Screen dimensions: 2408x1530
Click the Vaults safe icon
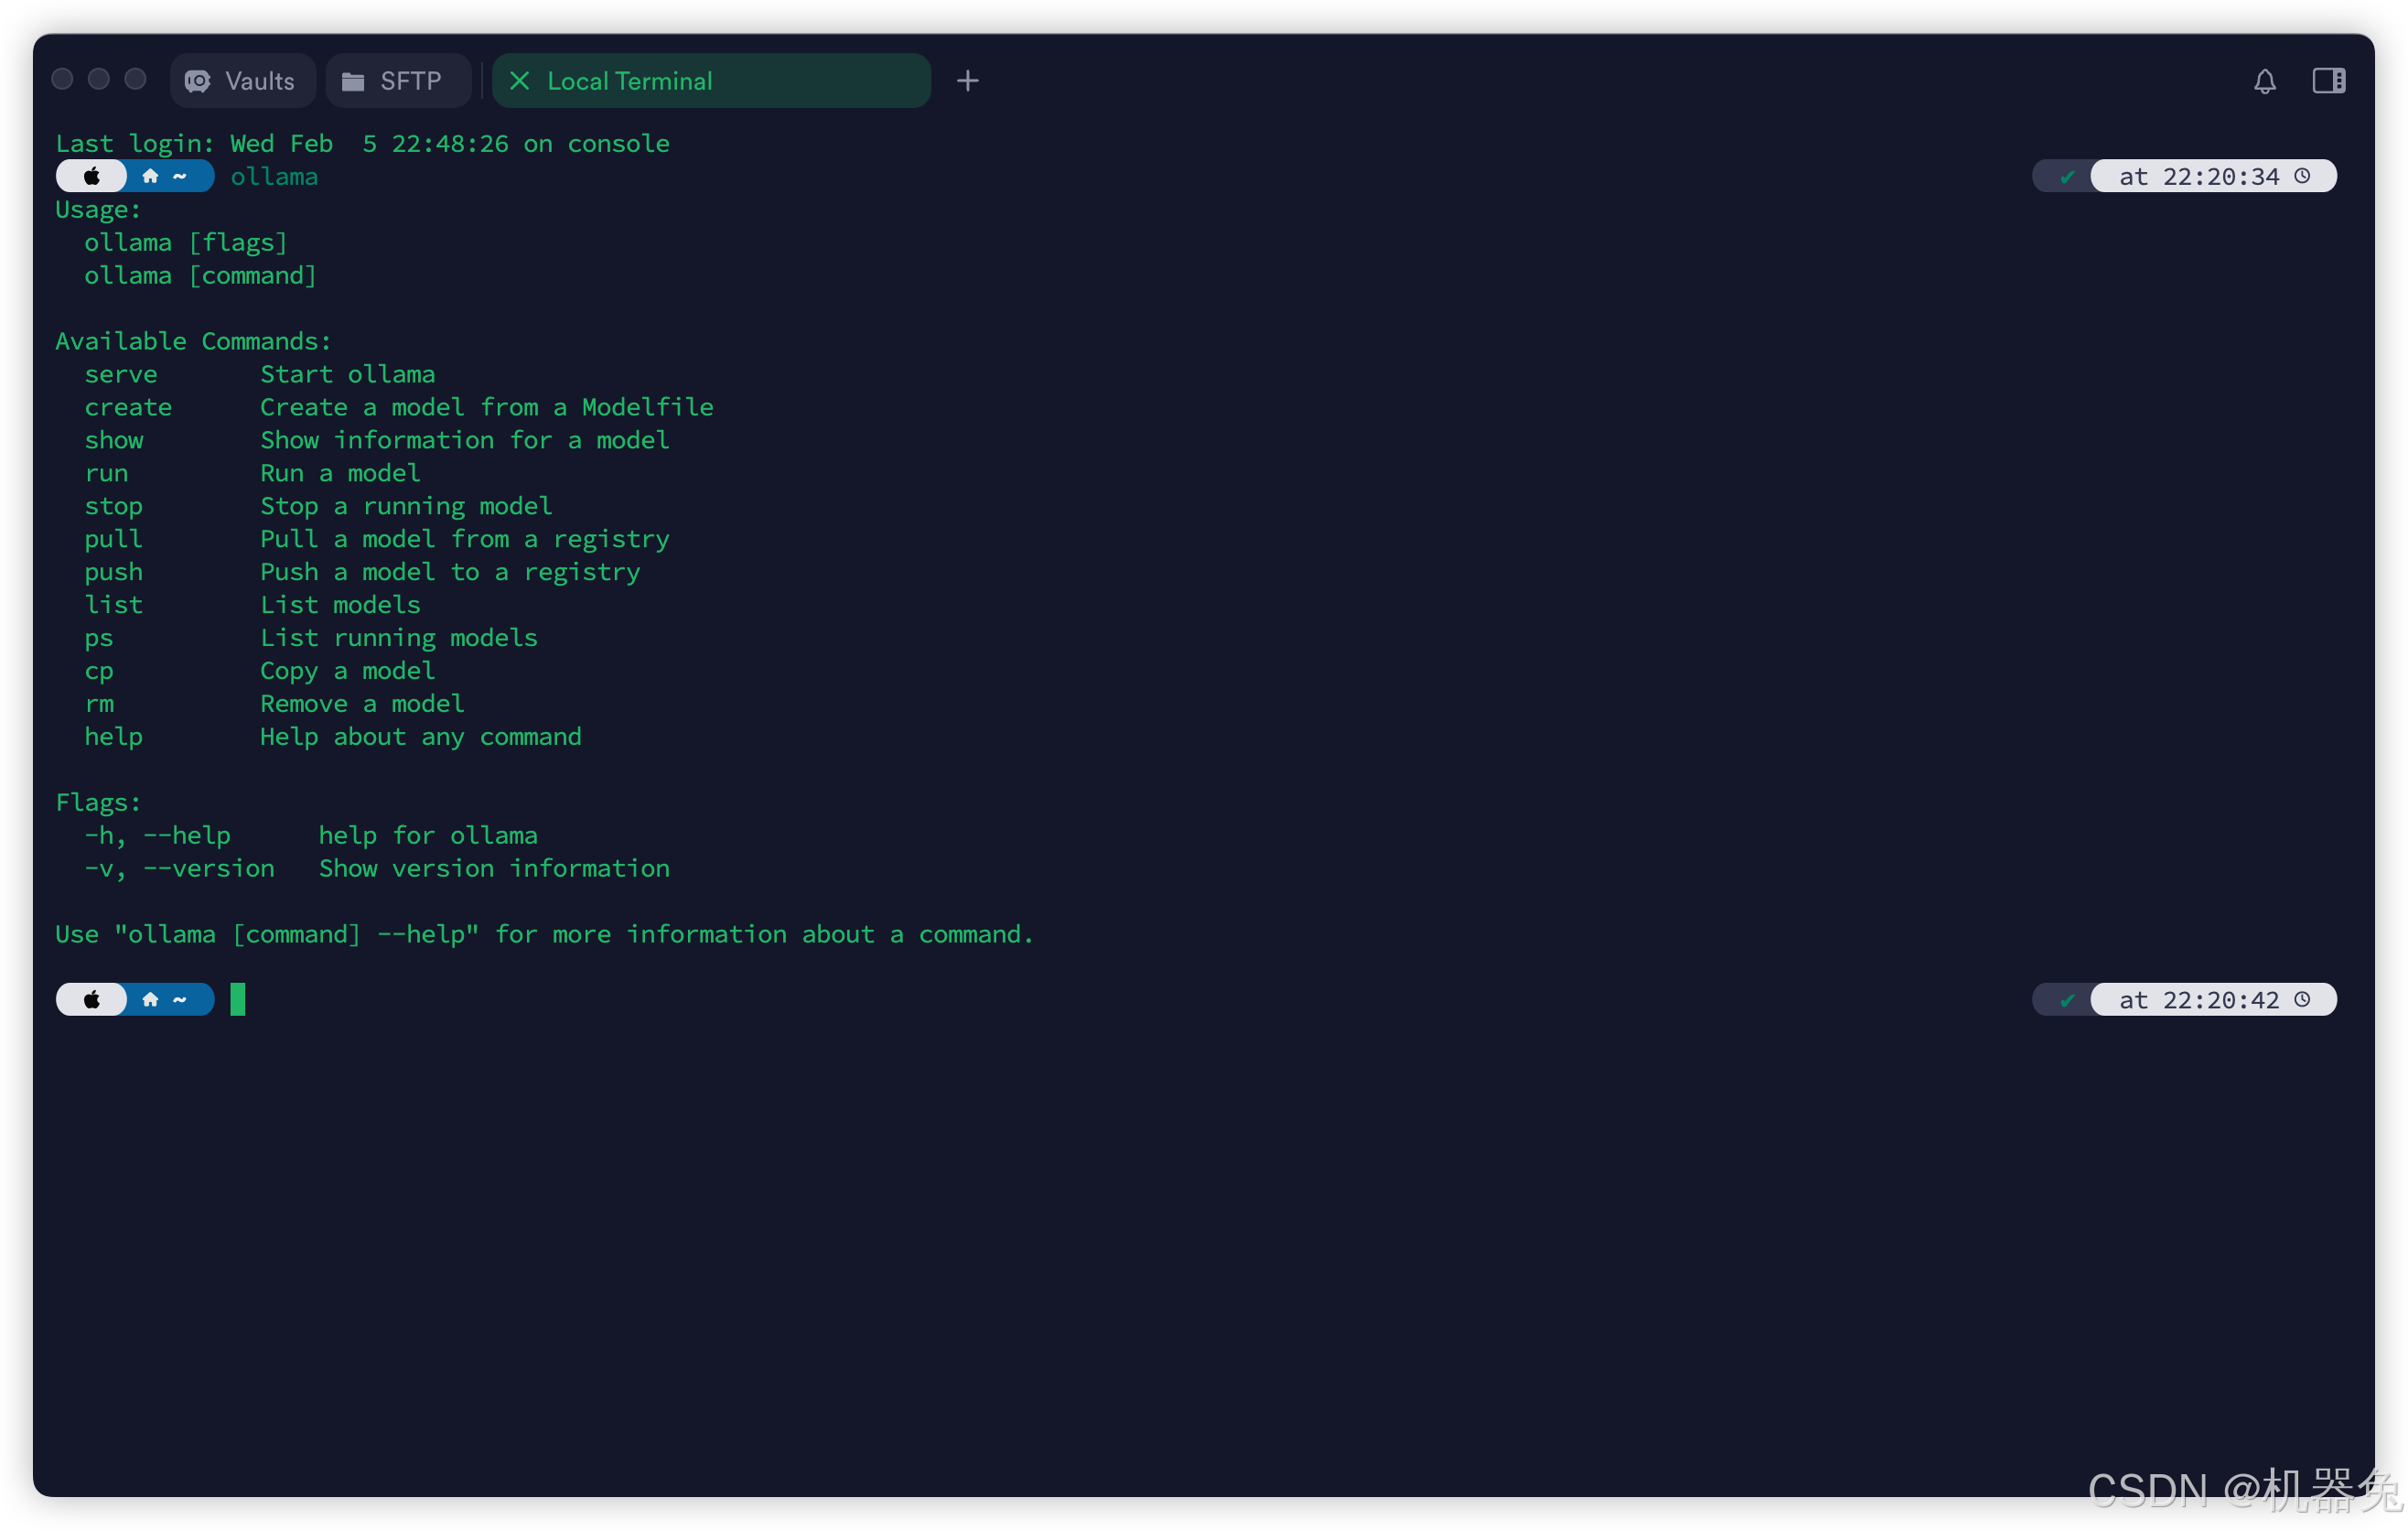click(198, 81)
